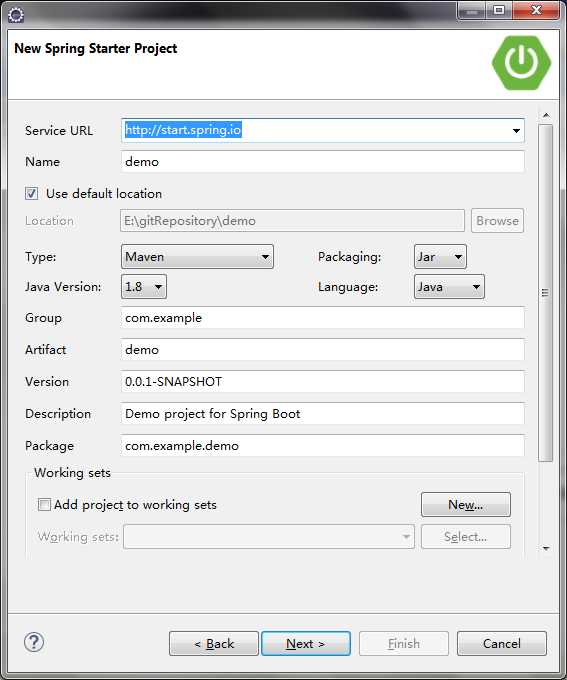Enable Add project to working sets
Image resolution: width=567 pixels, height=680 pixels.
click(44, 505)
